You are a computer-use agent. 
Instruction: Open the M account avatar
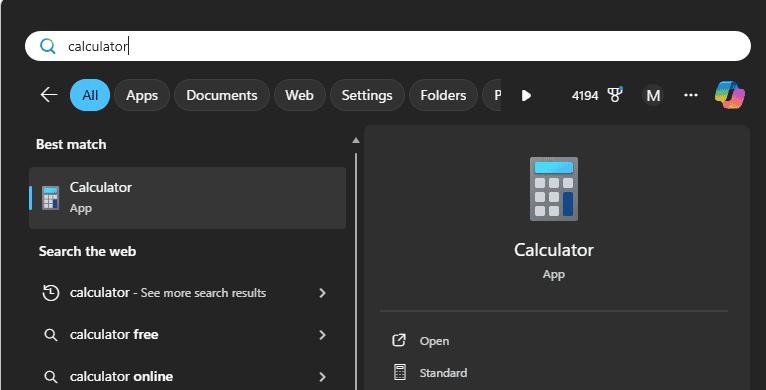click(x=653, y=95)
